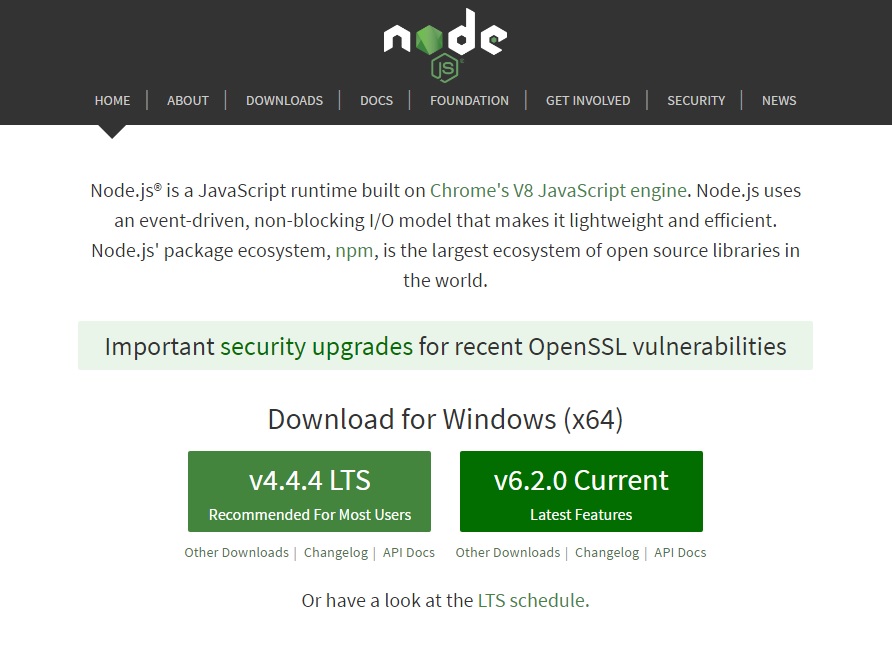Open the FOUNDATION nav link
Viewport: 892px width, 661px height.
[469, 101]
